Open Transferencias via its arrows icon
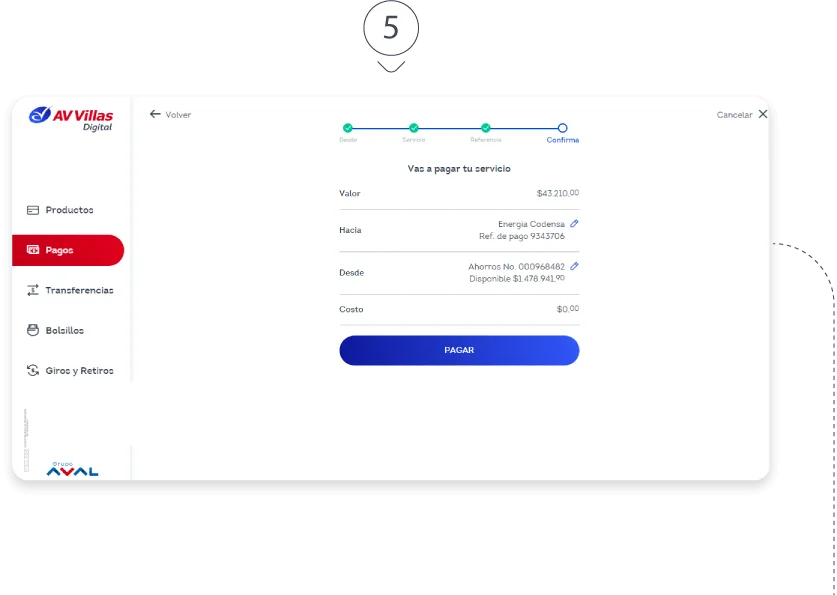 tap(32, 290)
